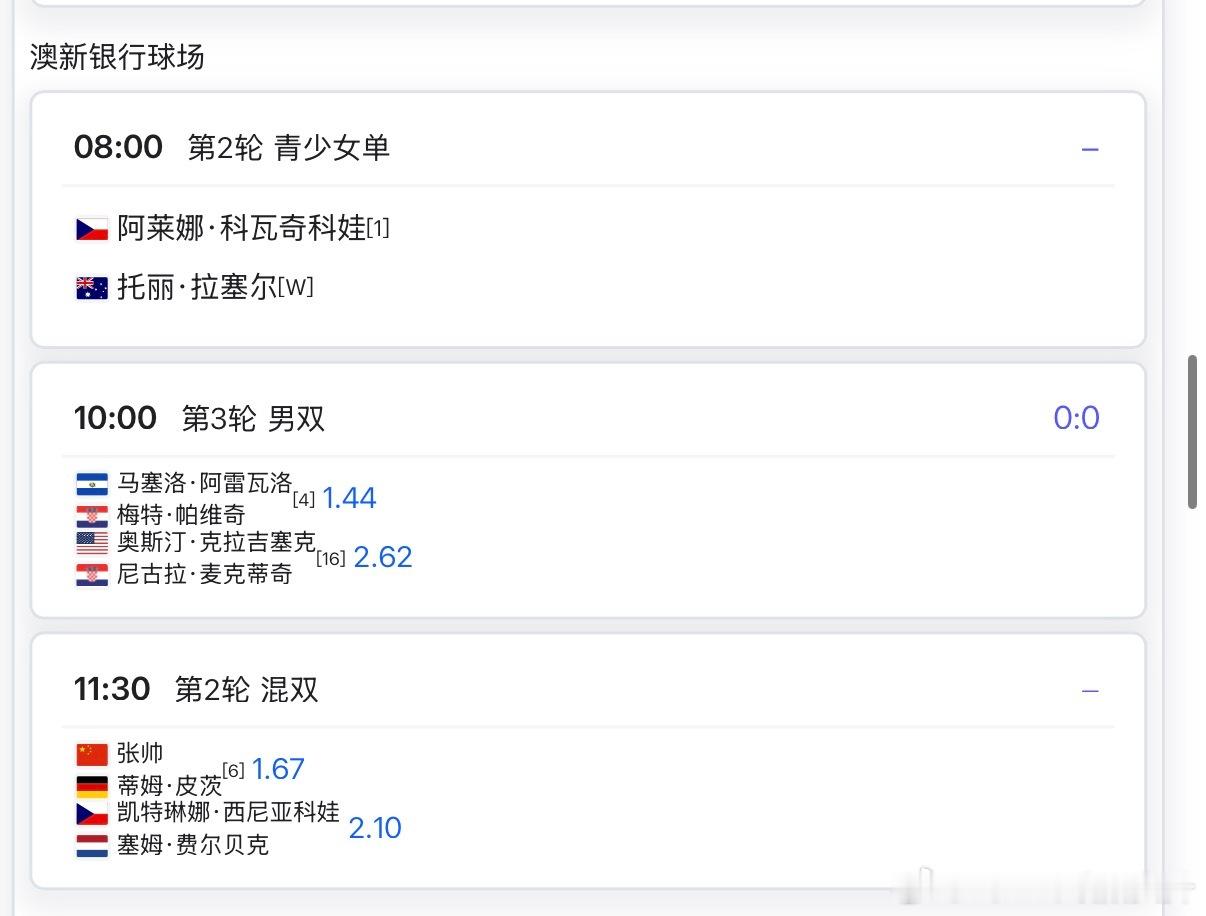Click the Croatian flag beside 梅特·帕维奇
This screenshot has width=1206, height=916.
[92, 516]
